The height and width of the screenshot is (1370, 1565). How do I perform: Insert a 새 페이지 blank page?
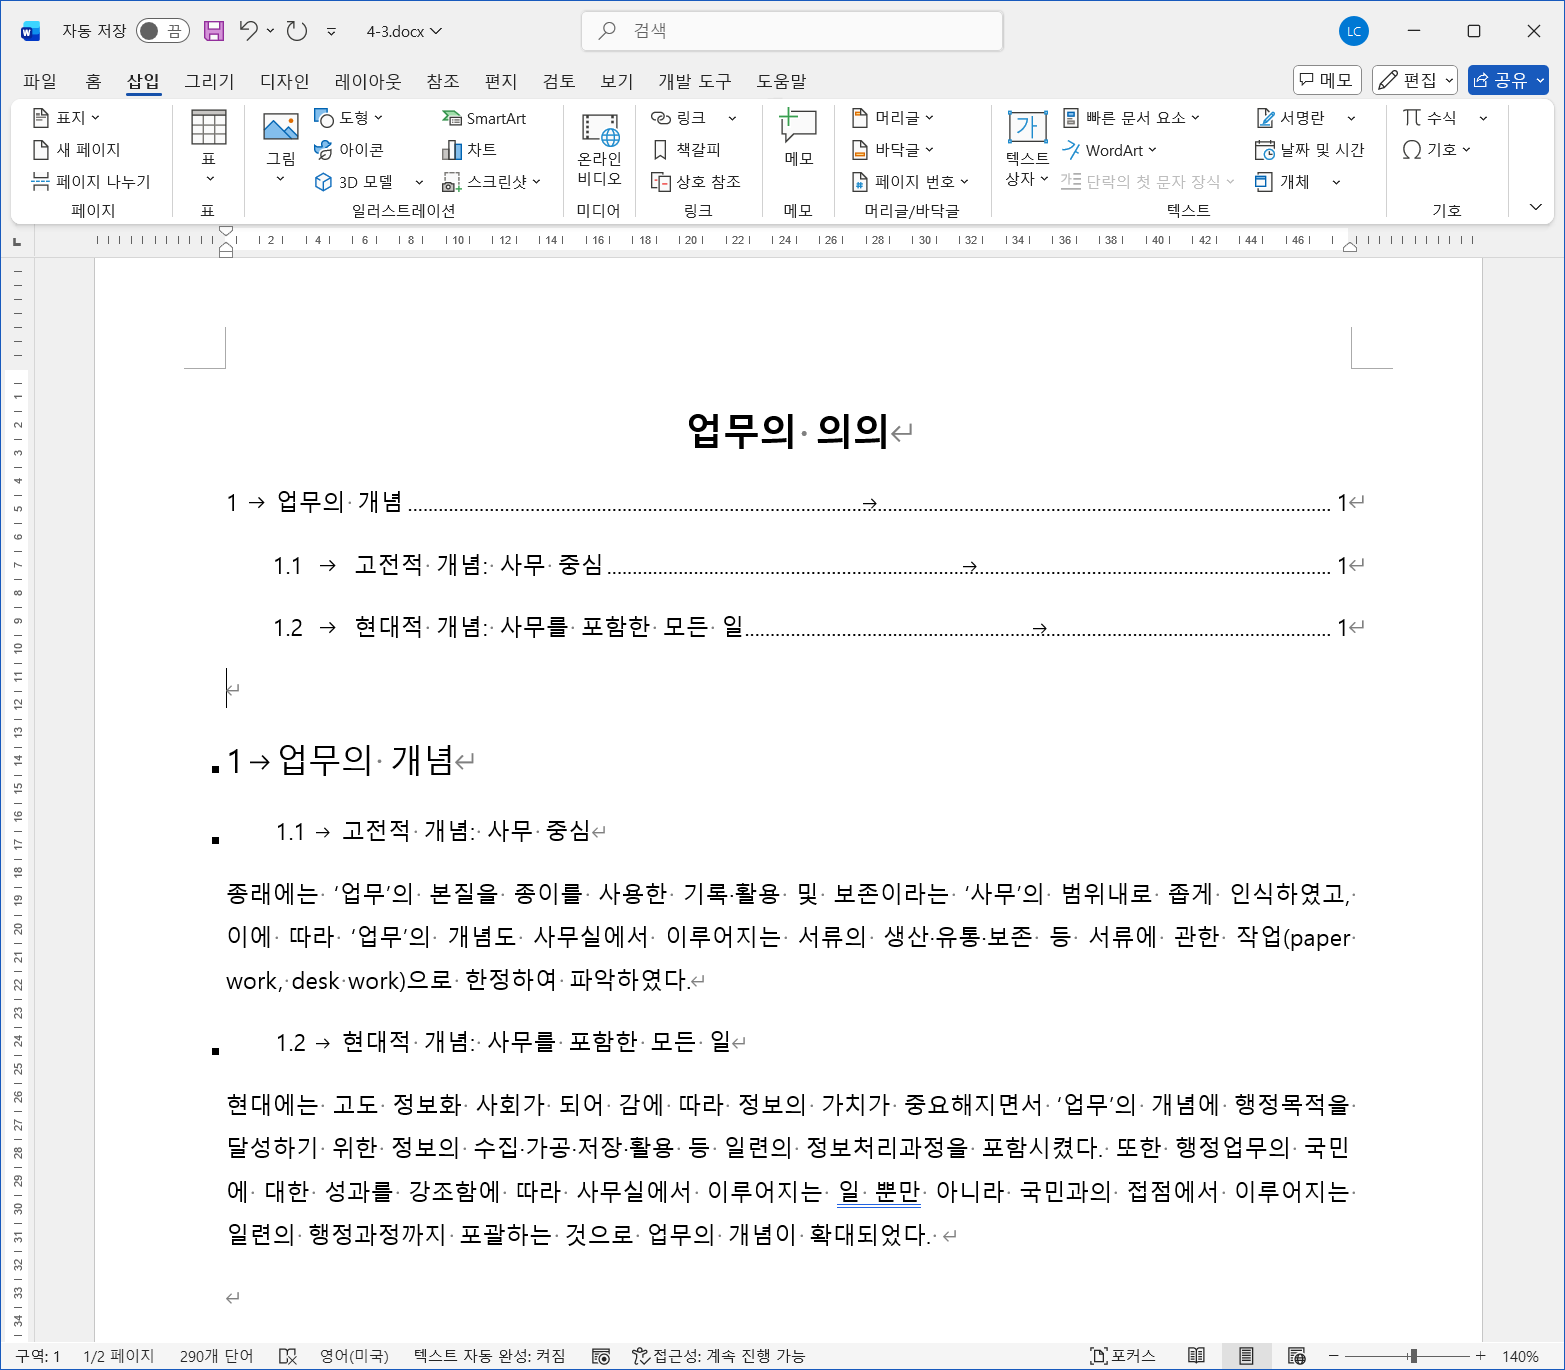[x=77, y=150]
